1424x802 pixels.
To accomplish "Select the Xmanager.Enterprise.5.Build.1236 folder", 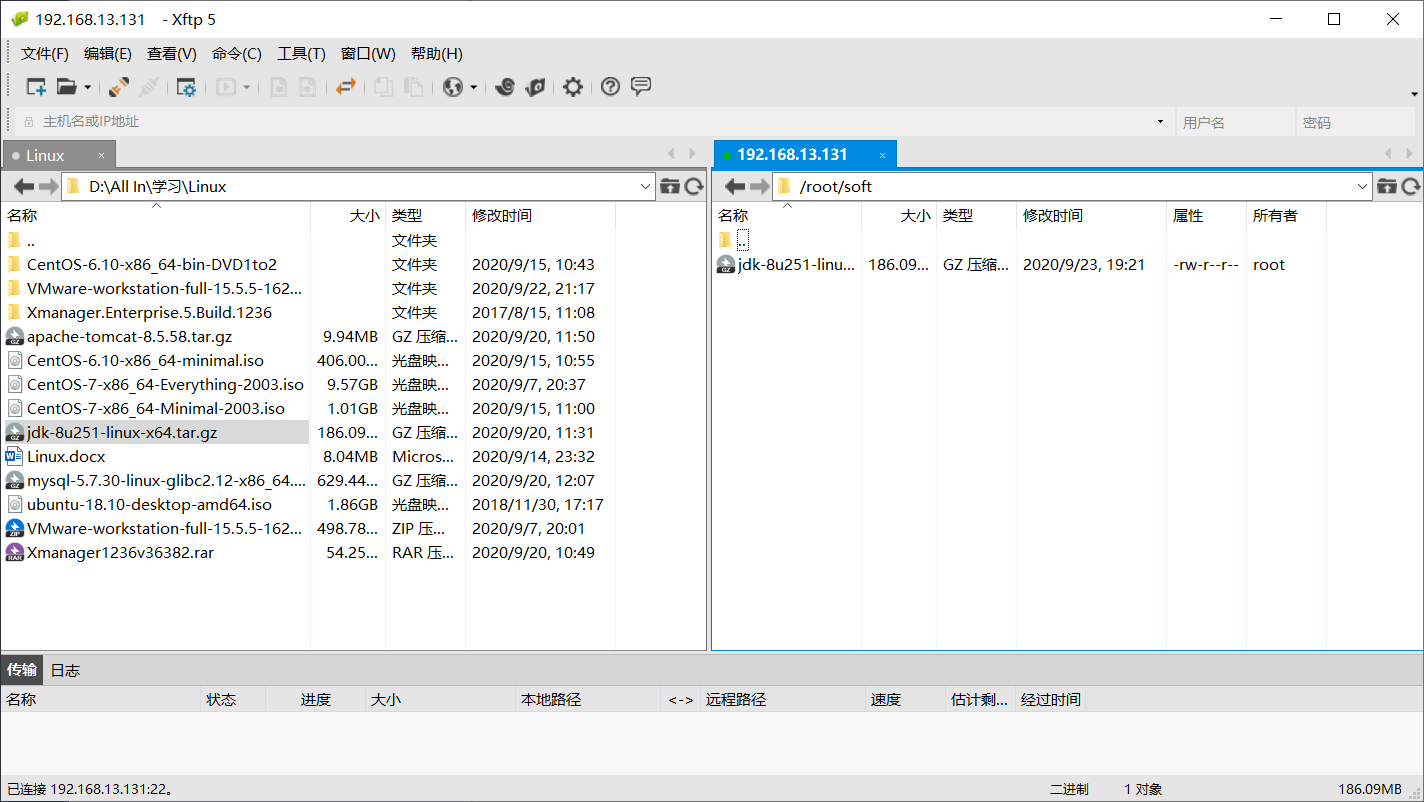I will [x=149, y=313].
